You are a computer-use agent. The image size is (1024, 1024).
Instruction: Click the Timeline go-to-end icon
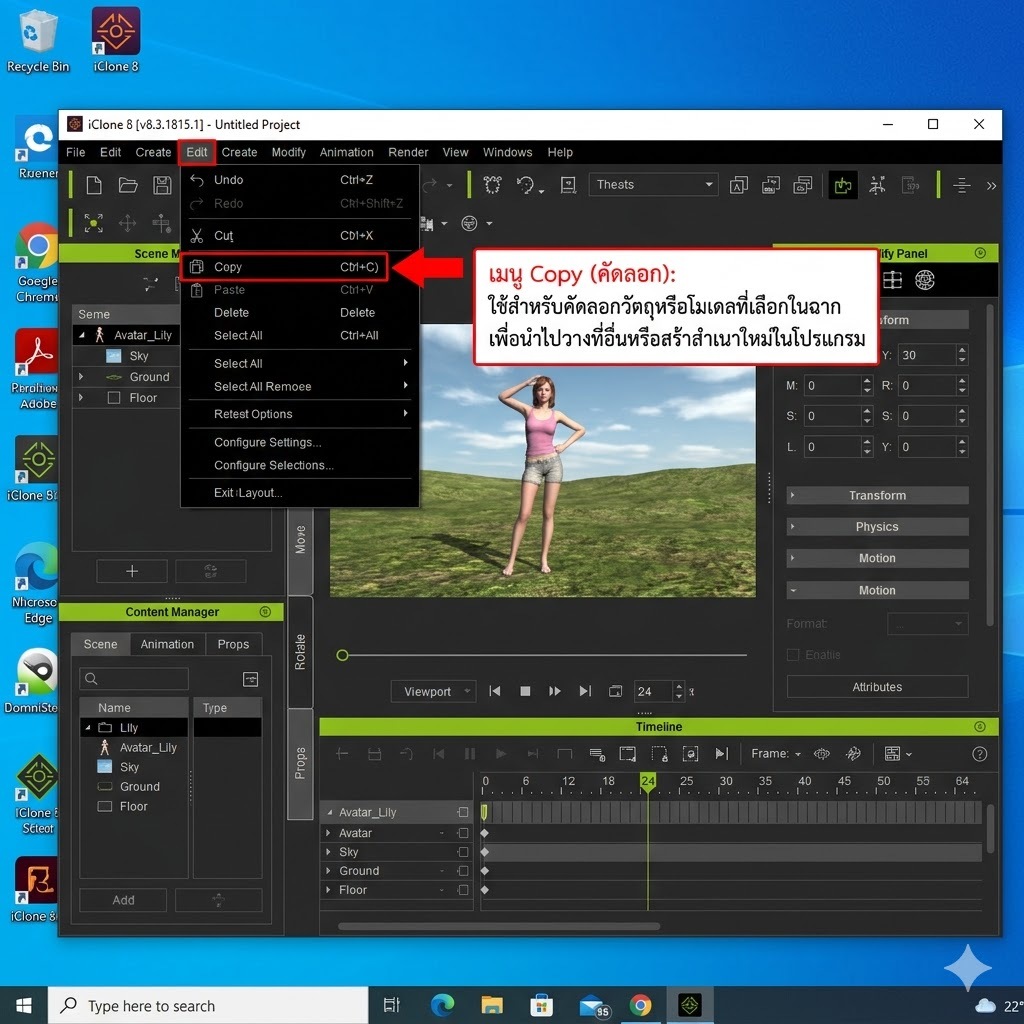tap(722, 754)
